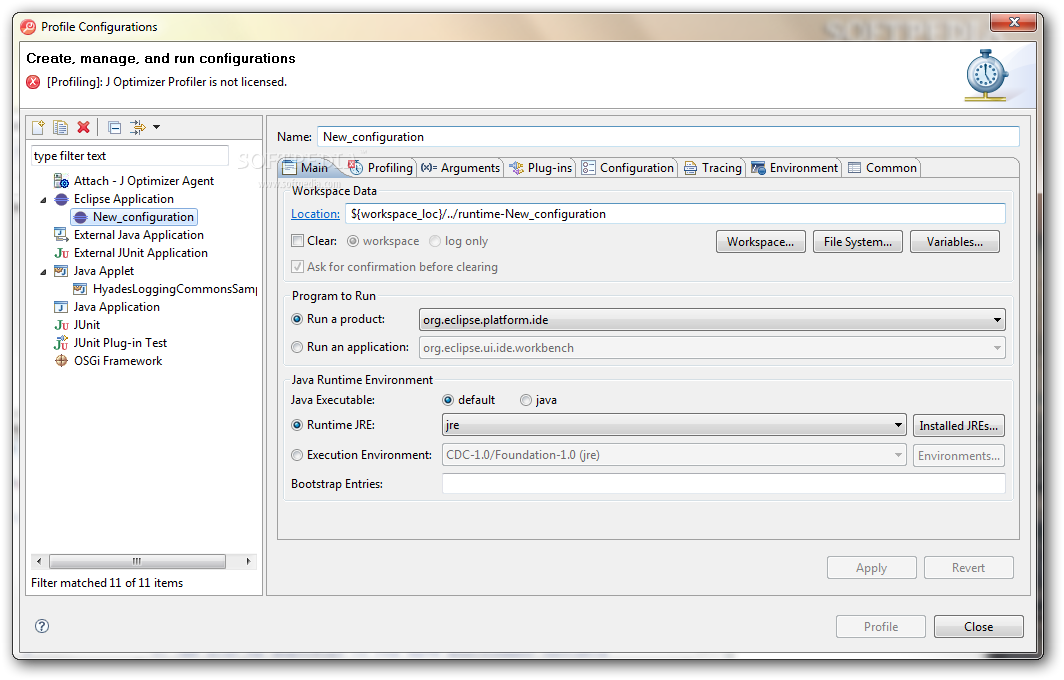The height and width of the screenshot is (680, 1064).
Task: Choose java executable radio option
Action: pos(526,400)
